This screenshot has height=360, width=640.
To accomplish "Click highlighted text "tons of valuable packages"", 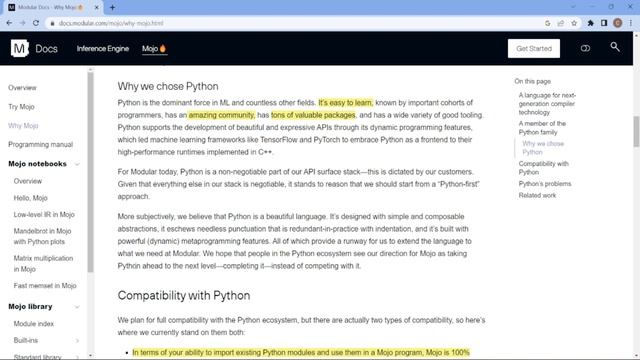I will tap(313, 115).
